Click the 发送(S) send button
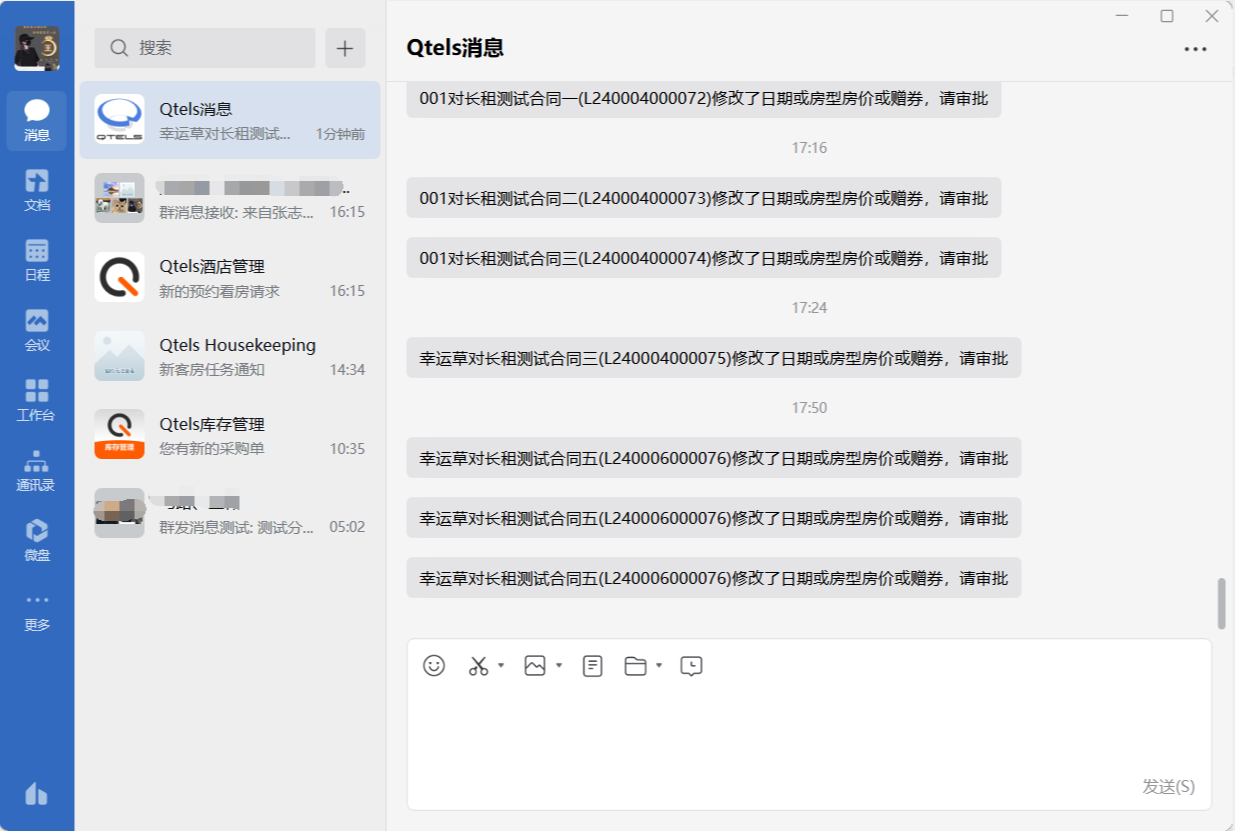This screenshot has width=1235, height=831. click(x=1168, y=787)
